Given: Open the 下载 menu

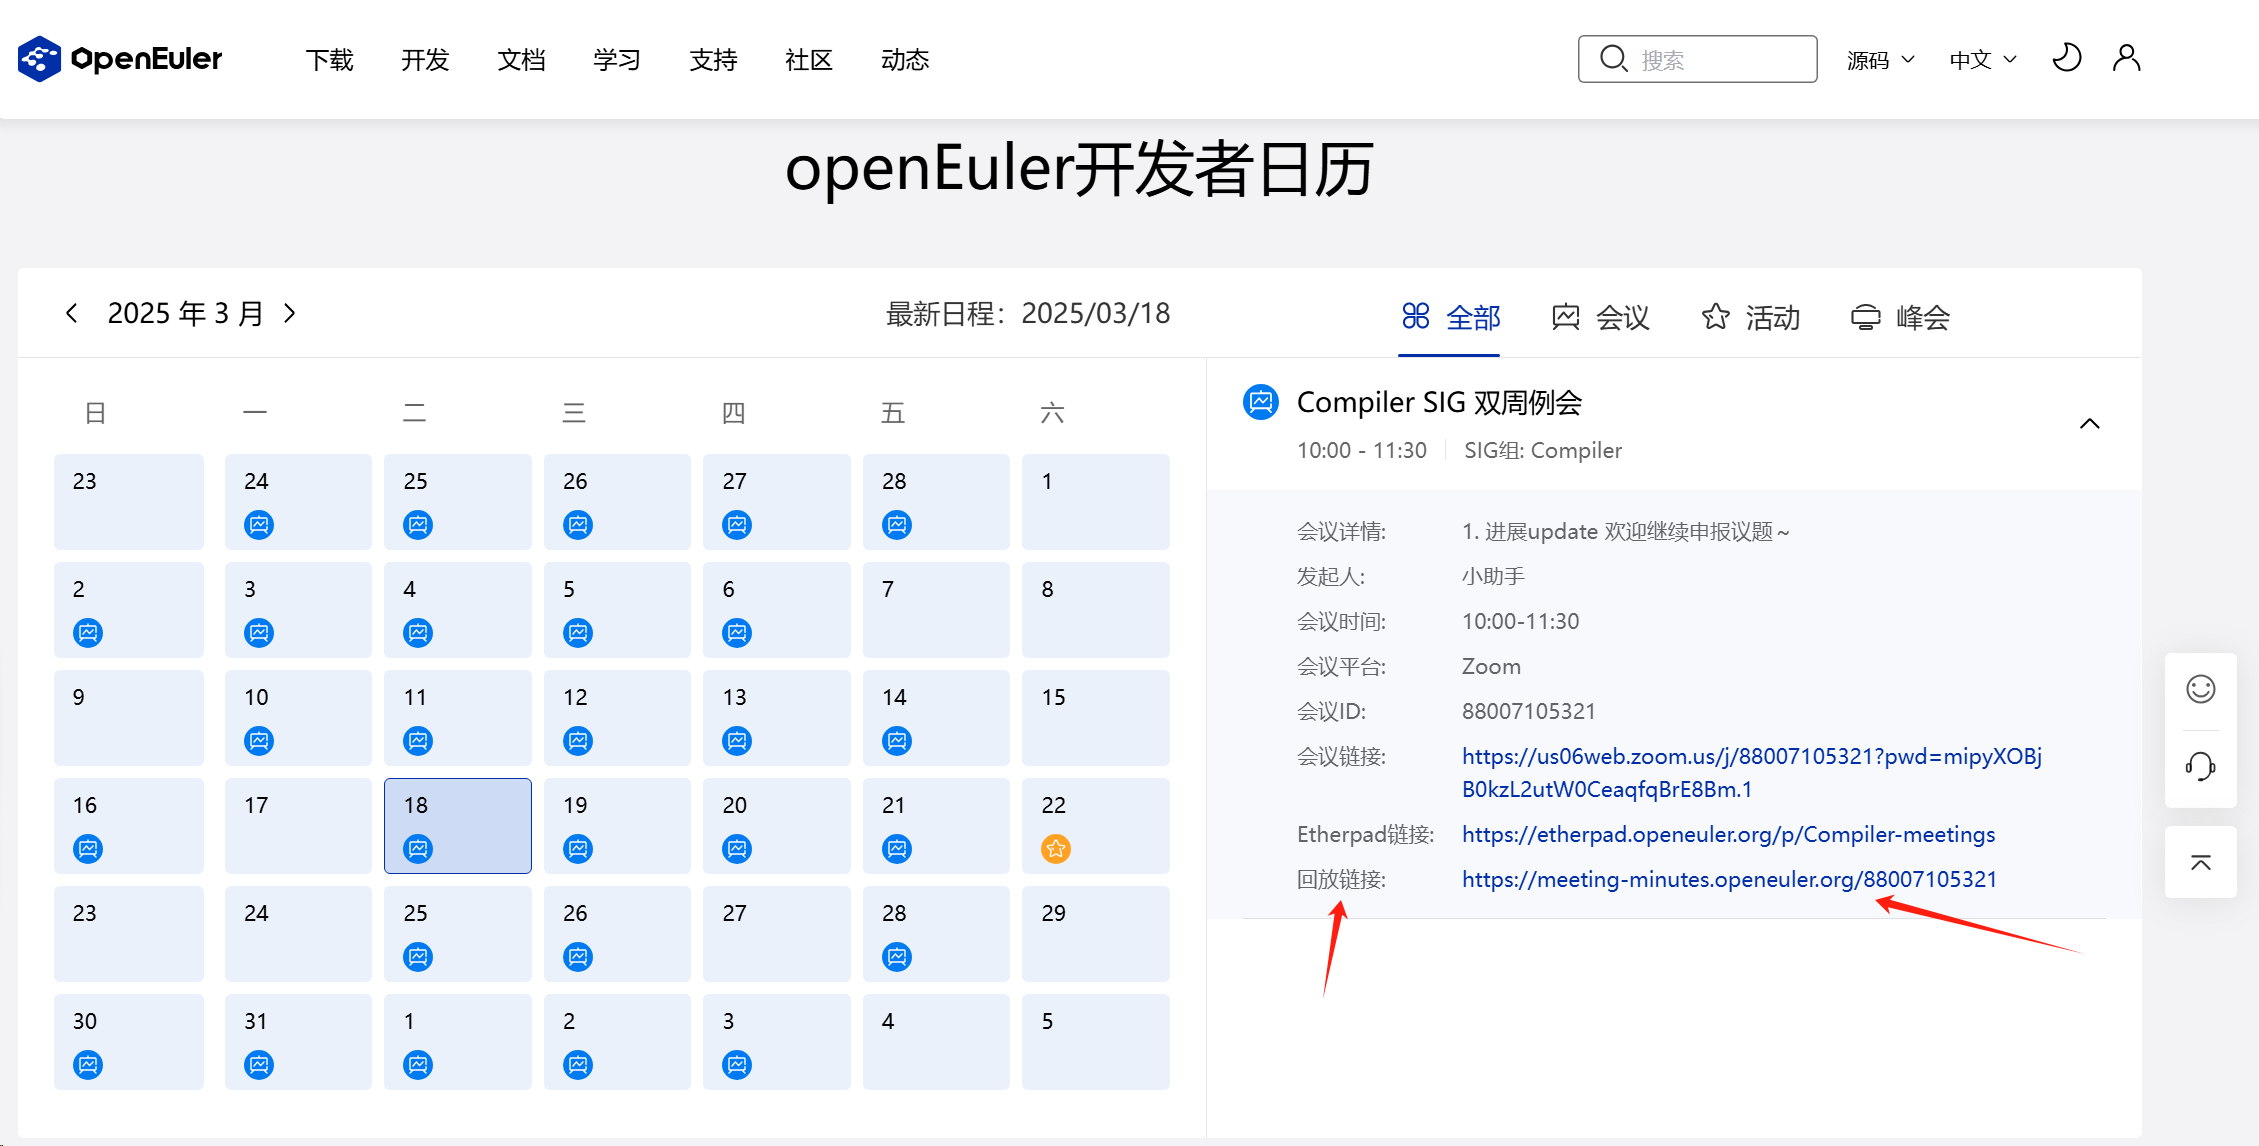Looking at the screenshot, I should [329, 60].
